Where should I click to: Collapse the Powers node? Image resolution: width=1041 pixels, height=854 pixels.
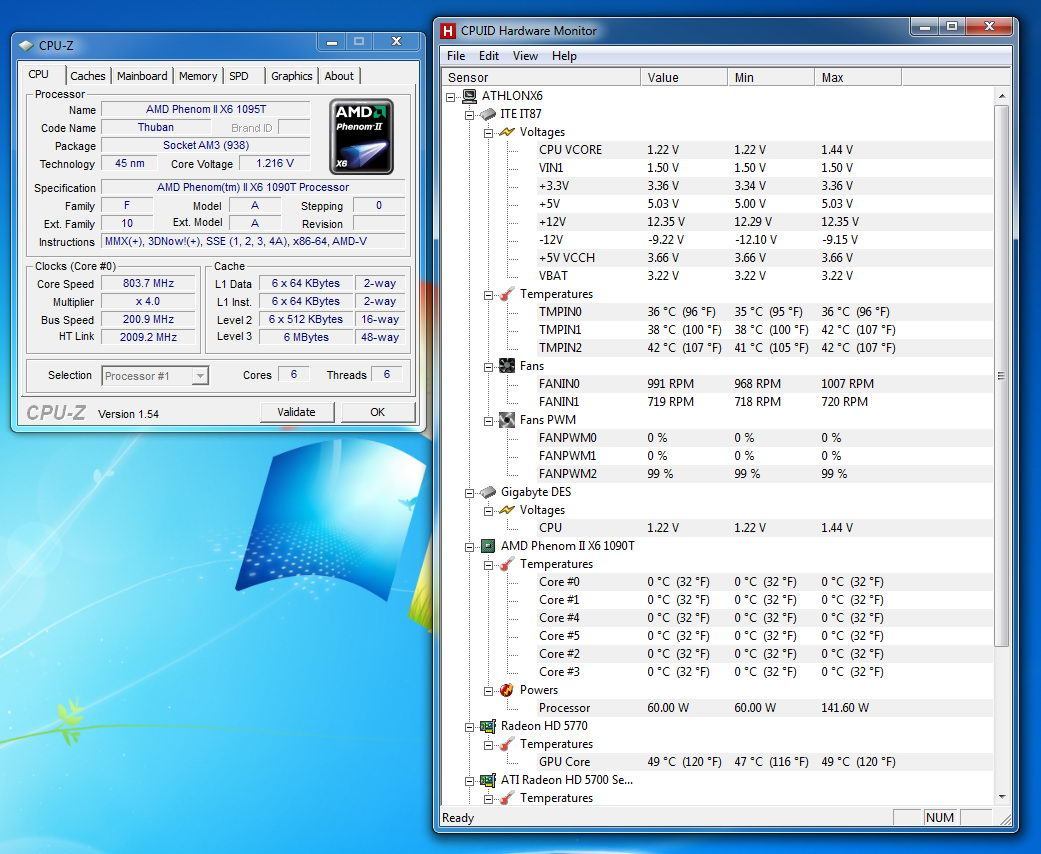click(489, 691)
